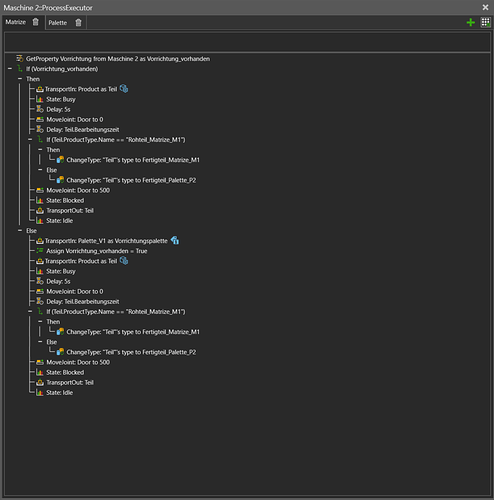Viewport: 494px width, 500px height.
Task: Click MoveJoint: Door to 500 icon in Then
Action: point(40,190)
